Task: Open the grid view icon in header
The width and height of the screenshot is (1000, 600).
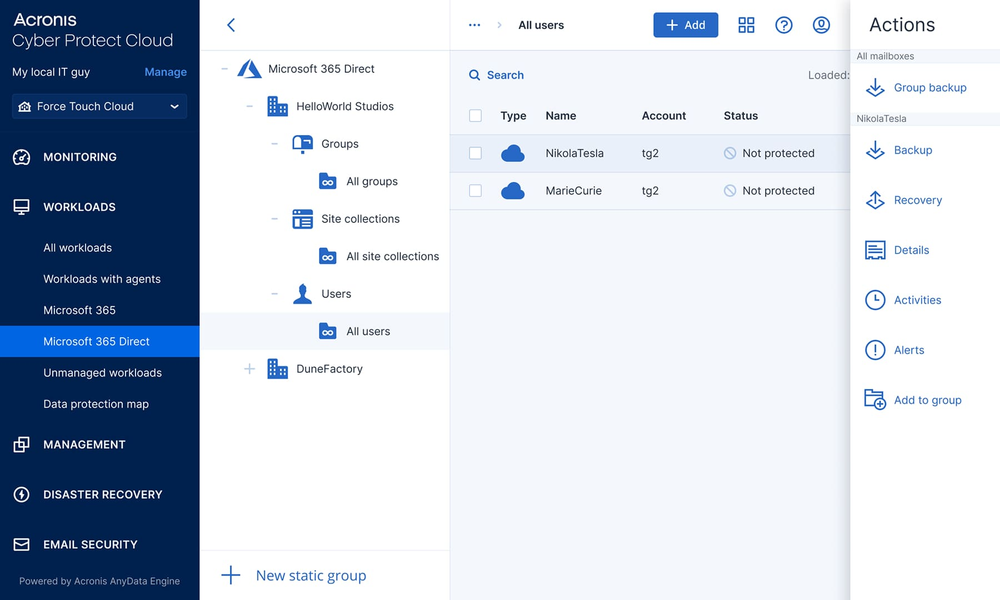Action: point(746,25)
